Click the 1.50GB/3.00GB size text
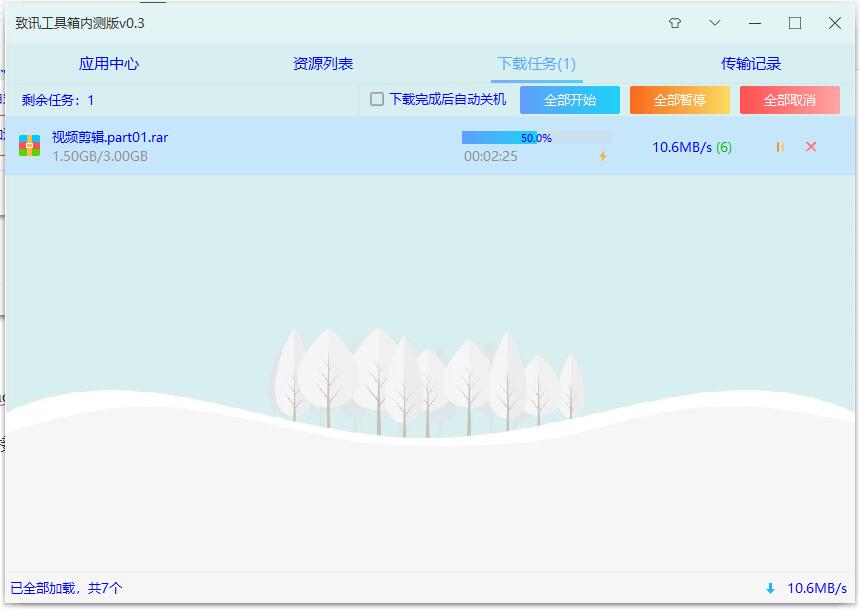 [x=100, y=156]
